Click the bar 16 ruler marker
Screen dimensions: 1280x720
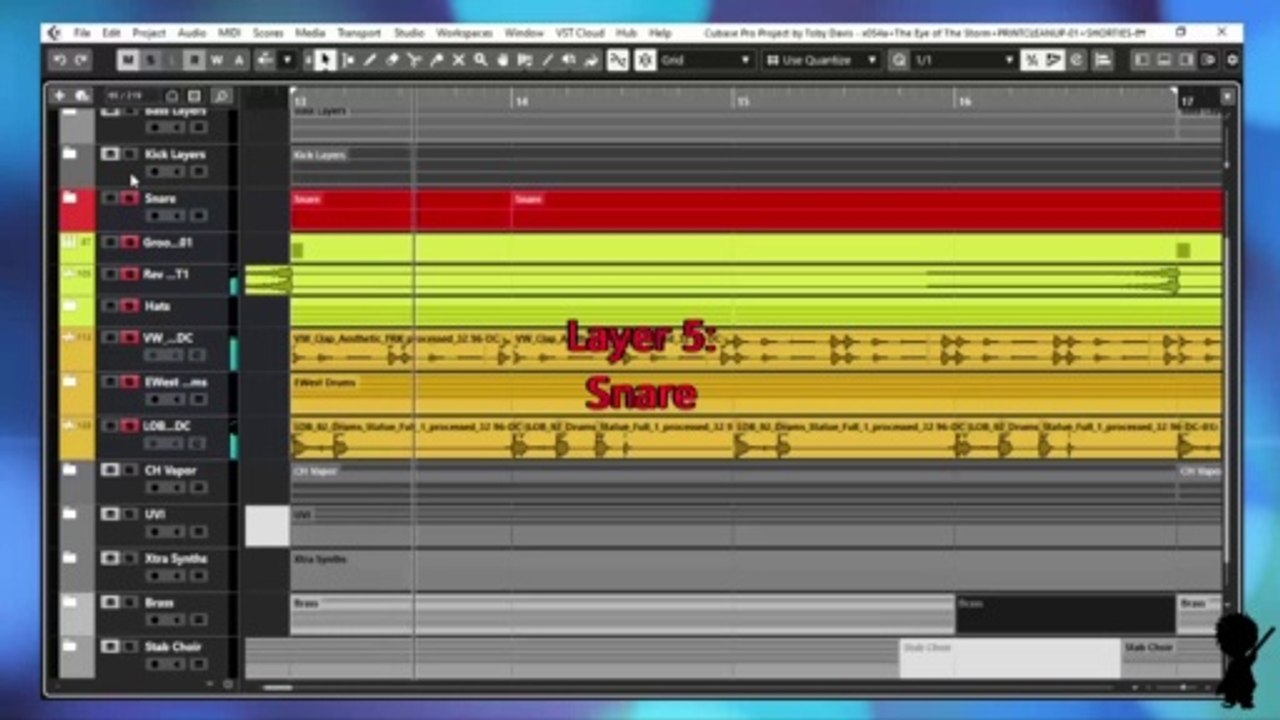[x=963, y=101]
